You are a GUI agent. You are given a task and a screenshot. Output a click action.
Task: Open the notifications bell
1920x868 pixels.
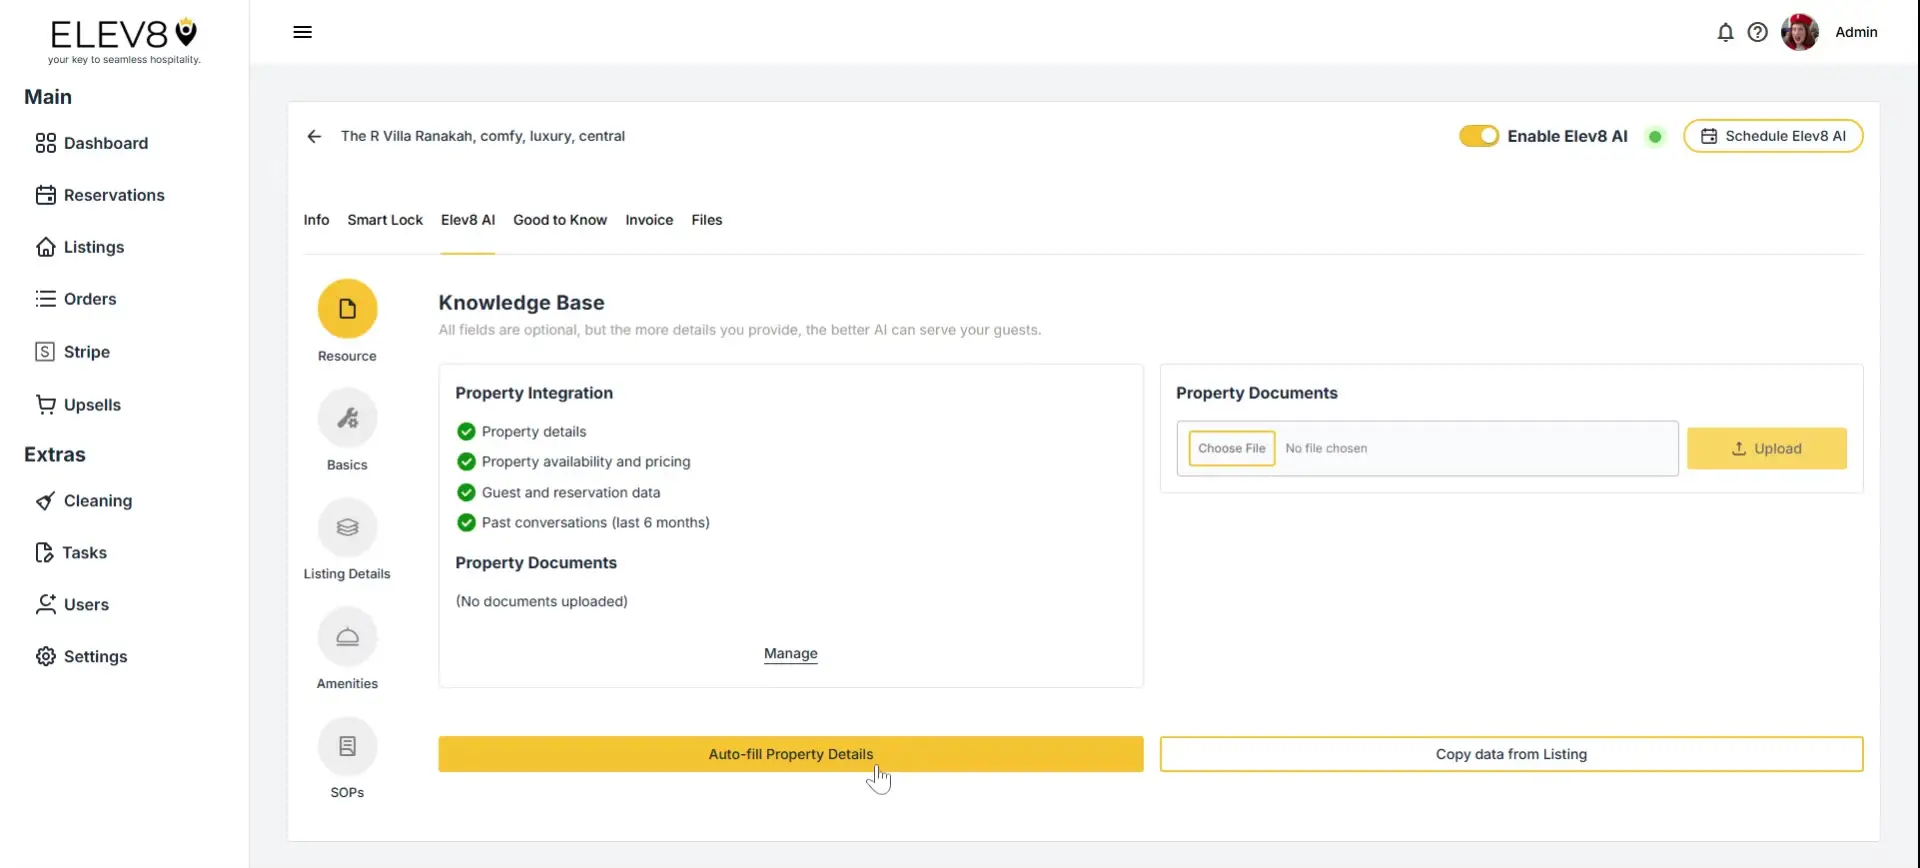click(x=1725, y=32)
